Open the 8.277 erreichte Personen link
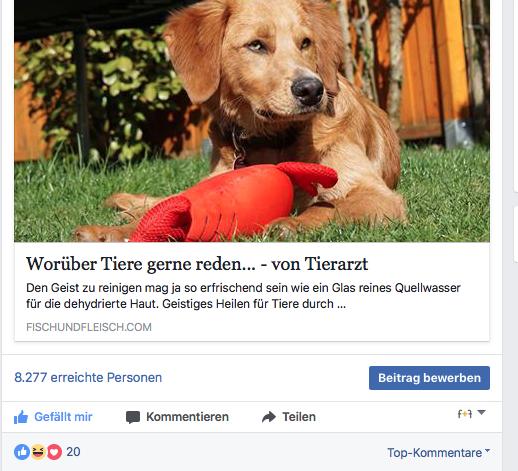Viewport: 518px width, 471px height. [x=88, y=378]
